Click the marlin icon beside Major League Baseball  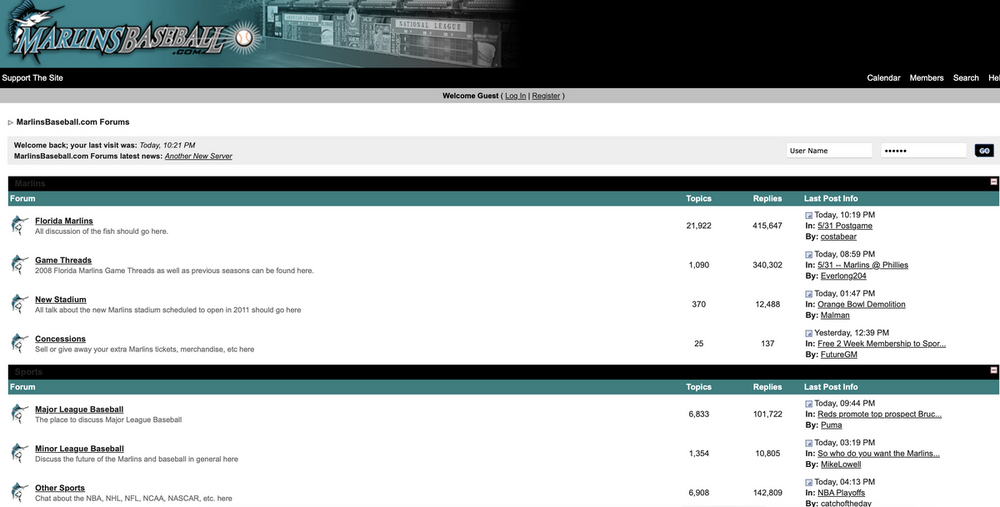pos(20,414)
